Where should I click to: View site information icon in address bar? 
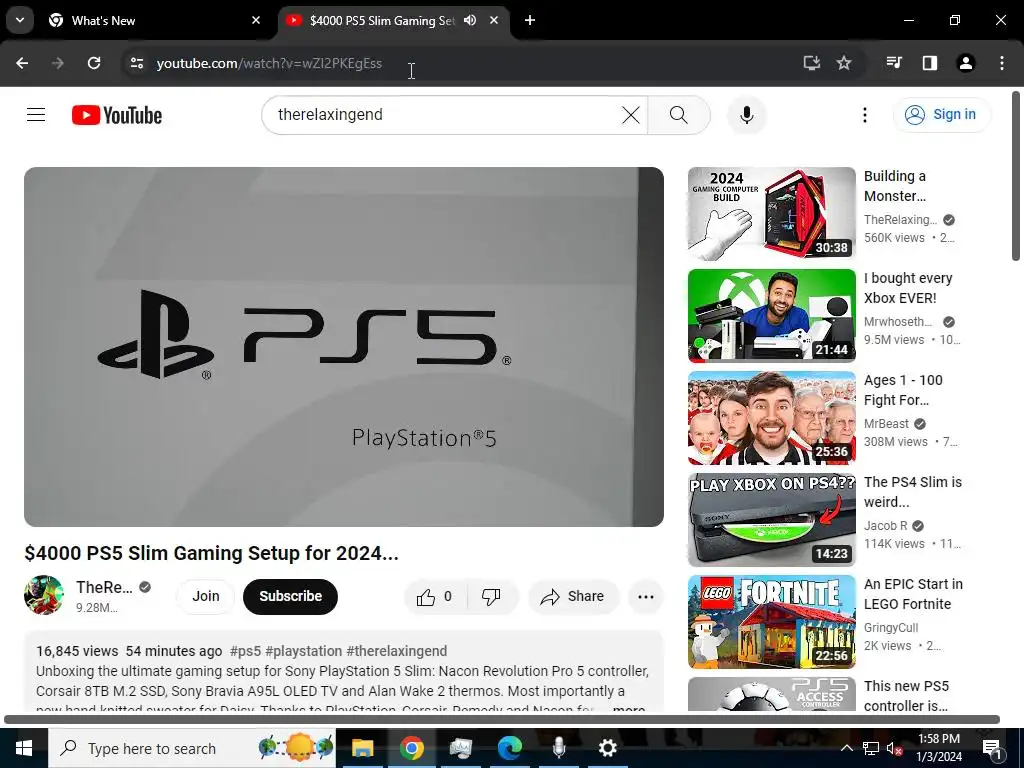click(136, 63)
